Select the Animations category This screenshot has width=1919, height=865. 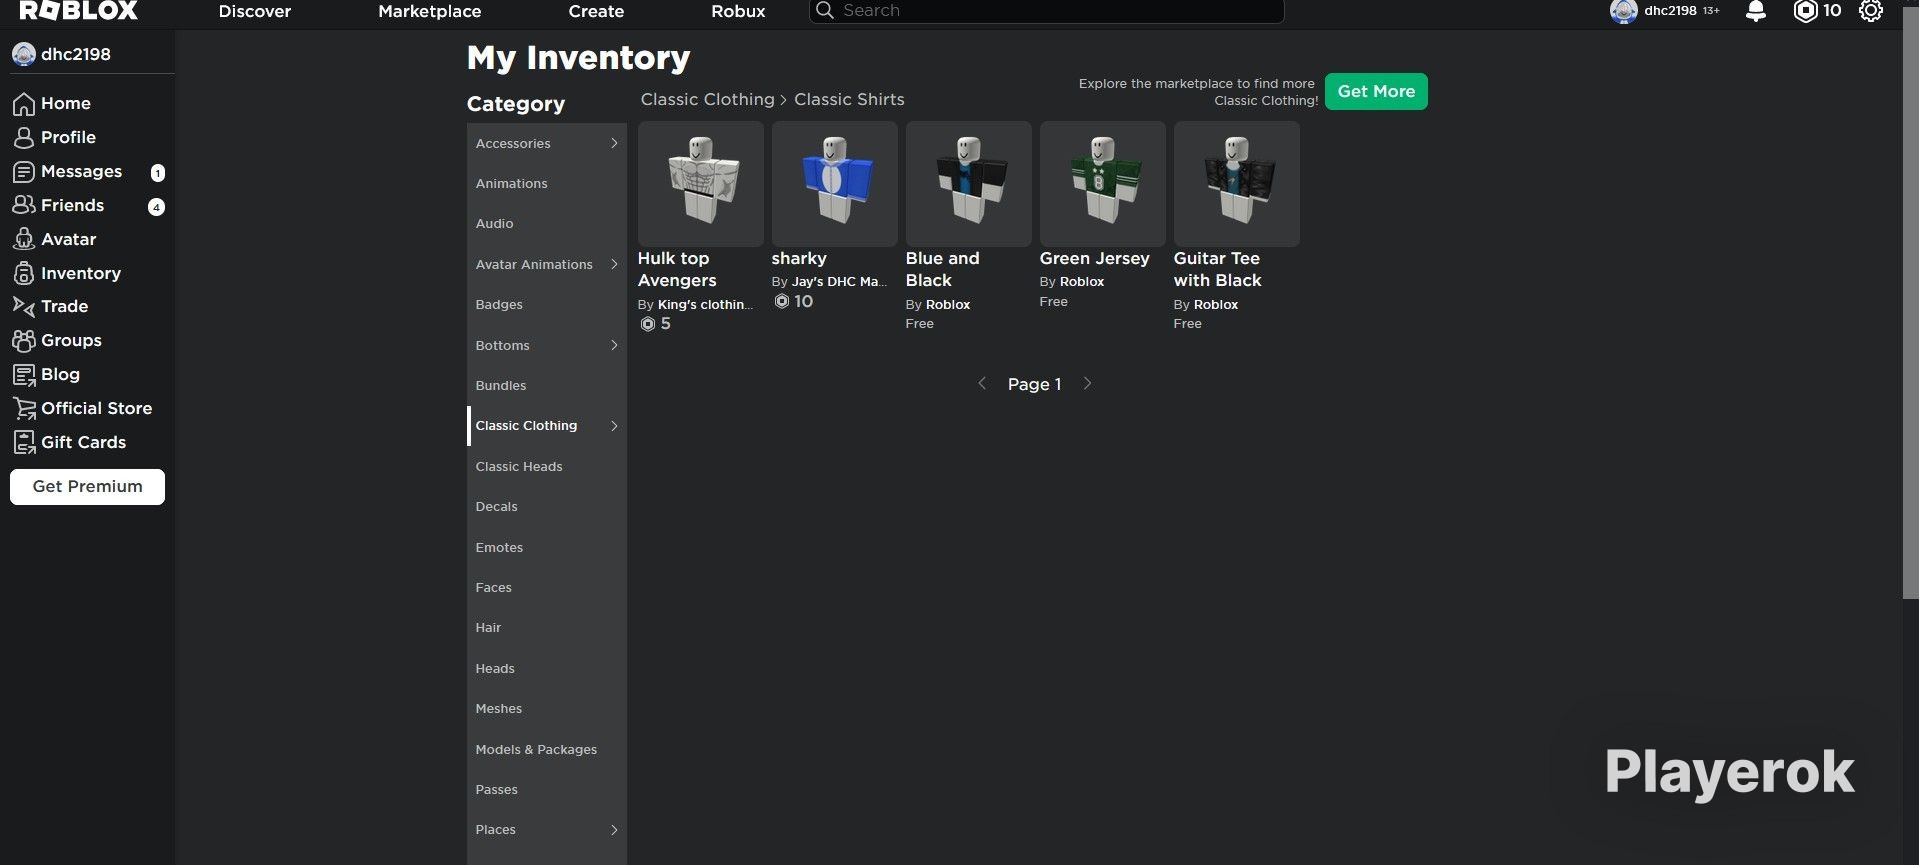(x=547, y=184)
